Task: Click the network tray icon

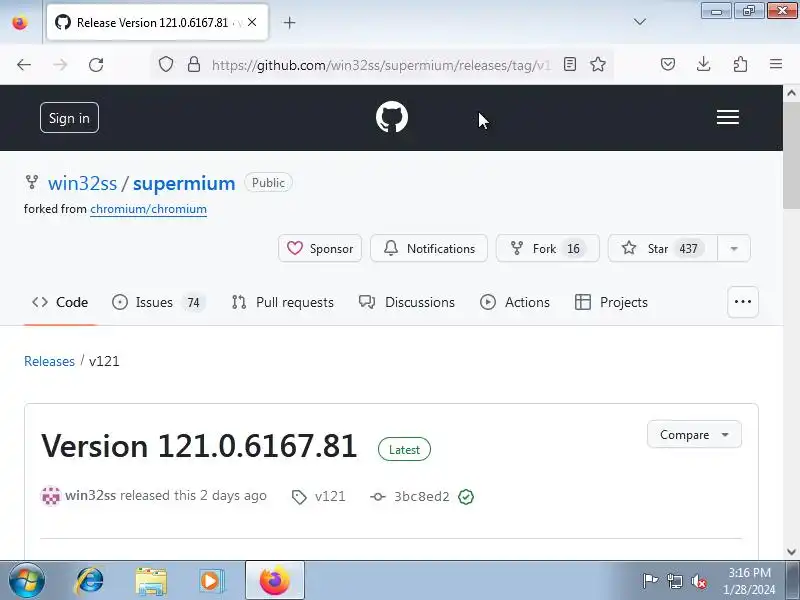Action: click(x=674, y=581)
